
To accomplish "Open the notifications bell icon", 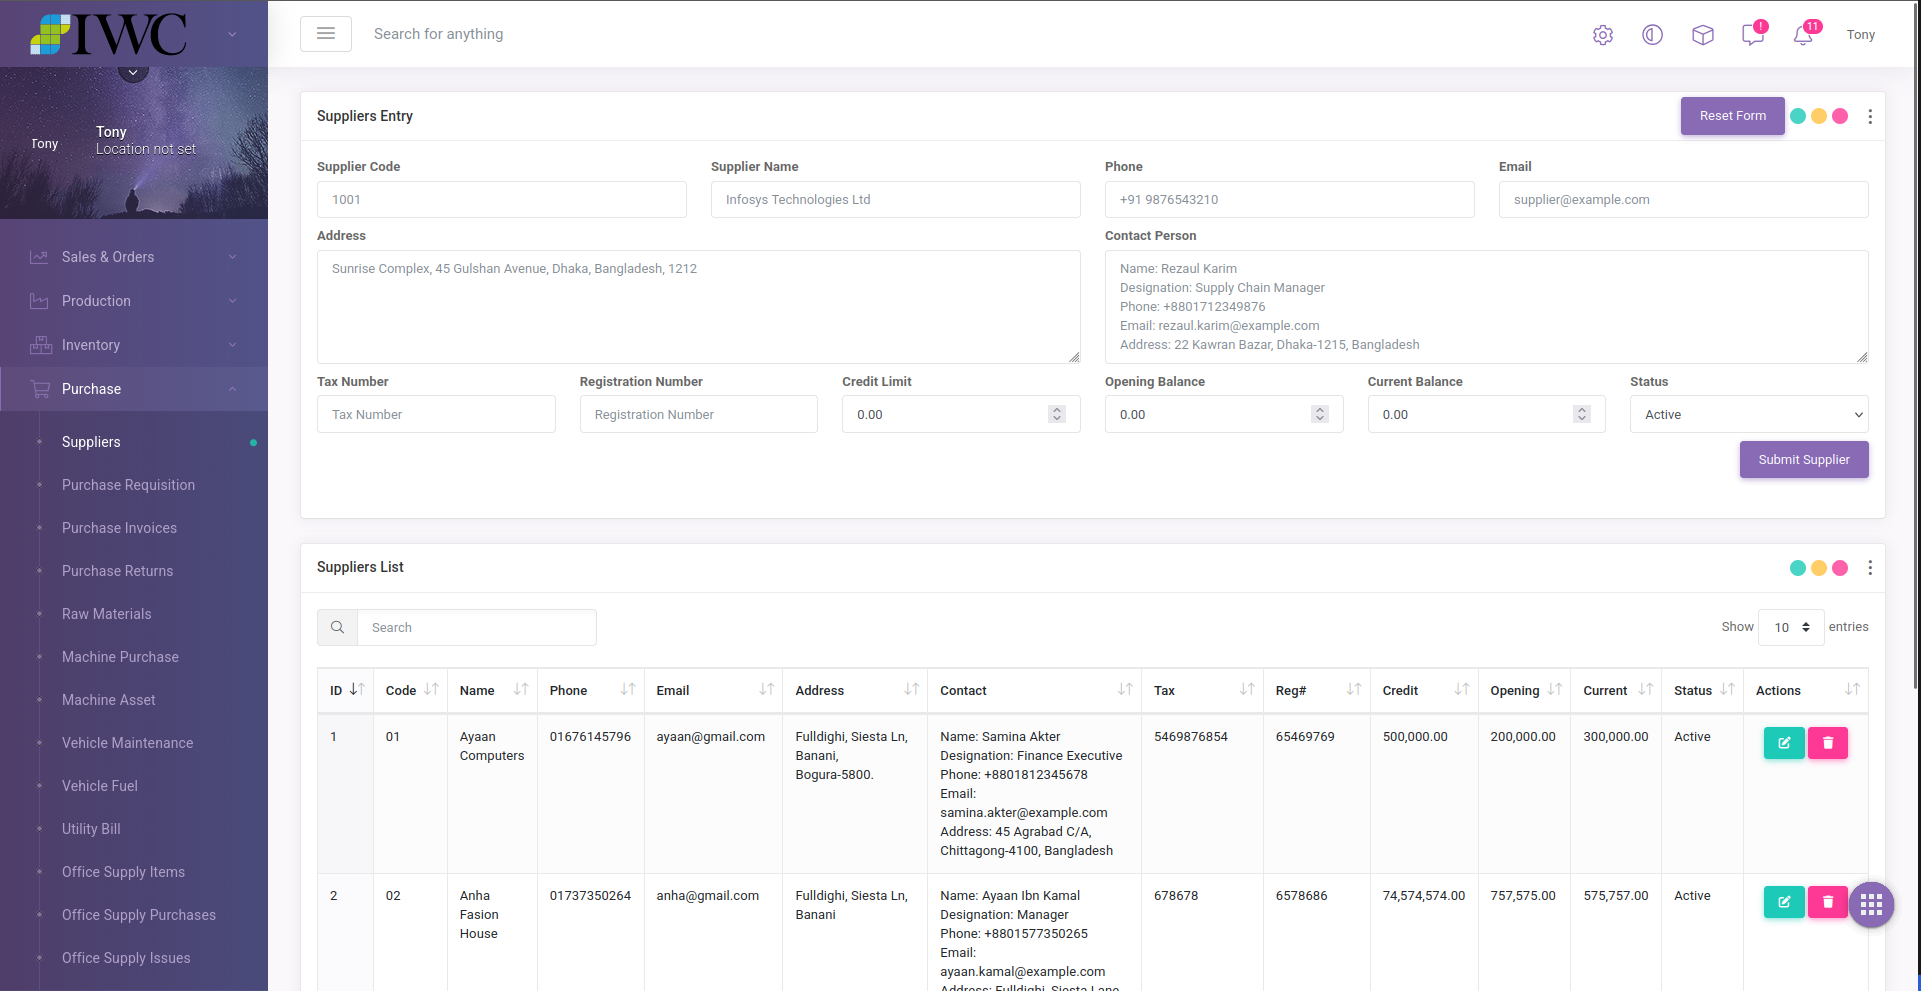I will click(x=1803, y=35).
